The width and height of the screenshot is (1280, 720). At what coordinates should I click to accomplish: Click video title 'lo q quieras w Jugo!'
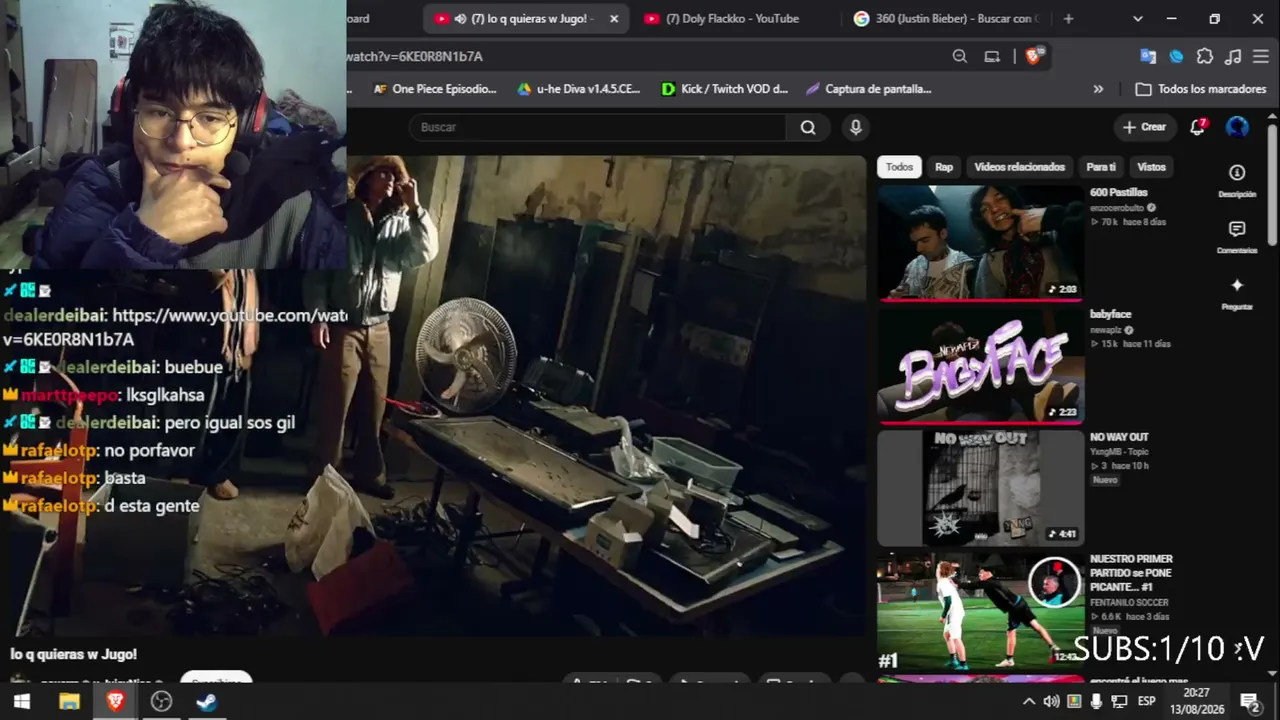[x=74, y=654]
